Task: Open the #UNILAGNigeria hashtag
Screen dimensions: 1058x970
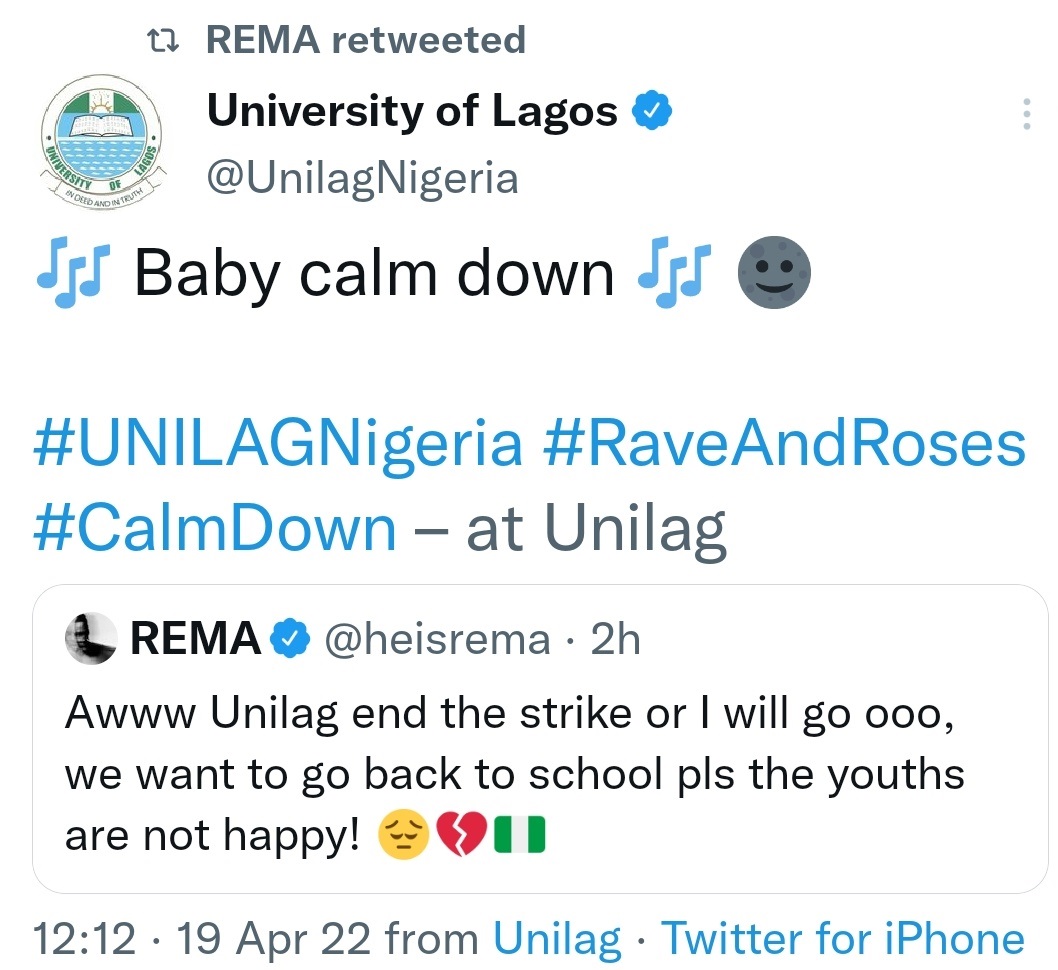Action: point(278,445)
